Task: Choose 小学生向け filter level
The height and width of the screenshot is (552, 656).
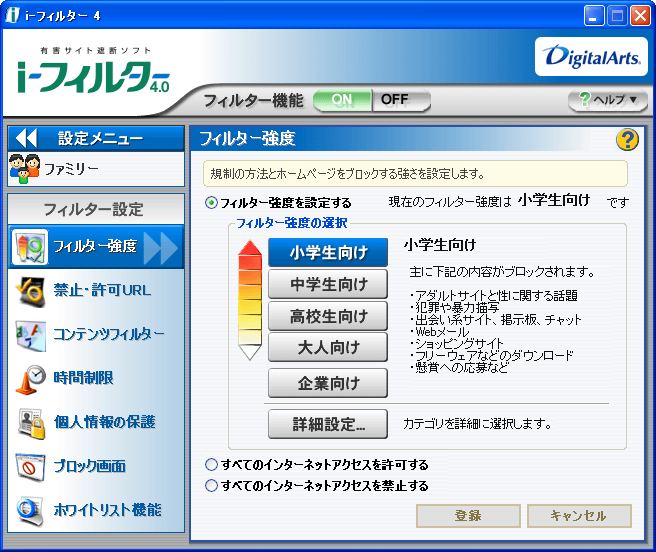Action: point(328,252)
